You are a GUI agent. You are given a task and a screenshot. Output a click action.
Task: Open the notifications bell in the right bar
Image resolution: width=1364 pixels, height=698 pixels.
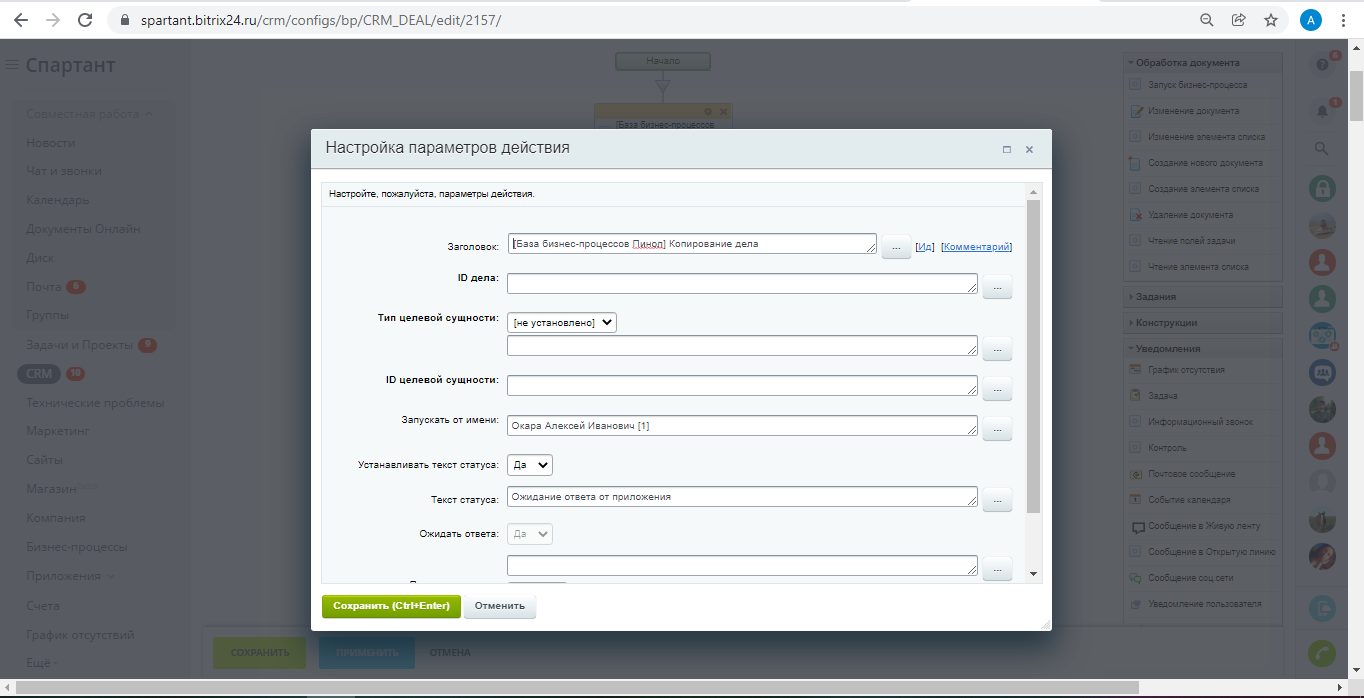click(x=1322, y=111)
